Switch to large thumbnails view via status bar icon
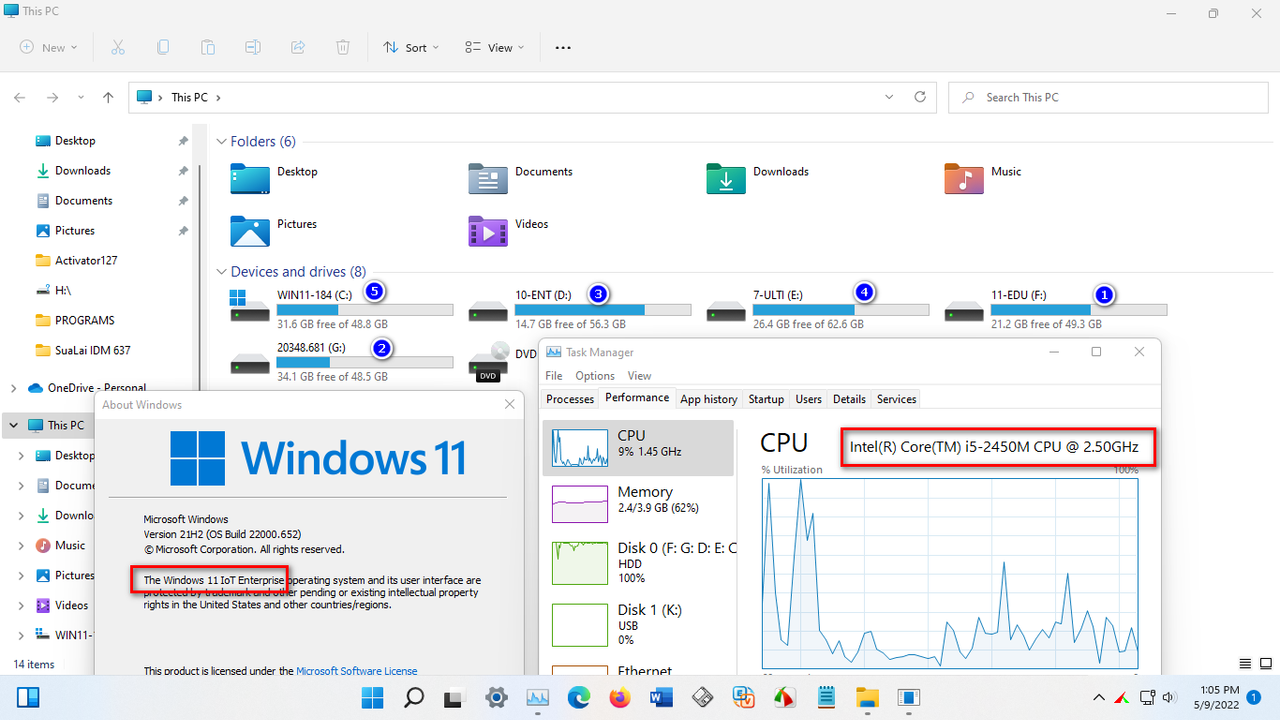1280x720 pixels. (x=1265, y=663)
